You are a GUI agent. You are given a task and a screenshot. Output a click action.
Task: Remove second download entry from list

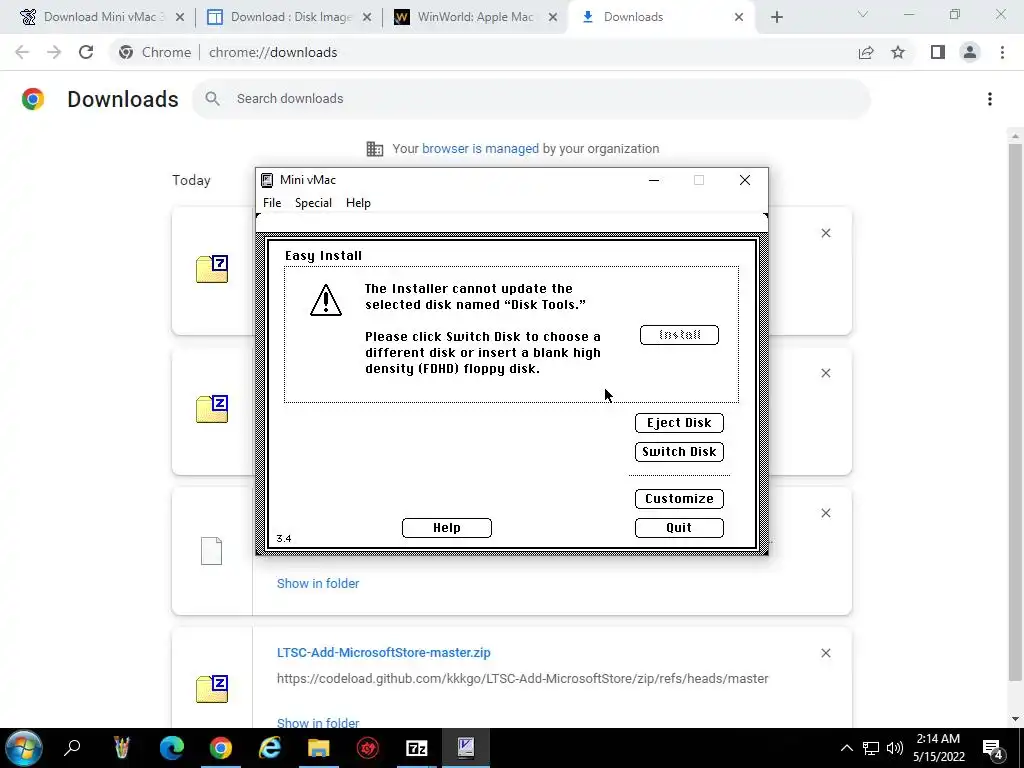coord(825,373)
